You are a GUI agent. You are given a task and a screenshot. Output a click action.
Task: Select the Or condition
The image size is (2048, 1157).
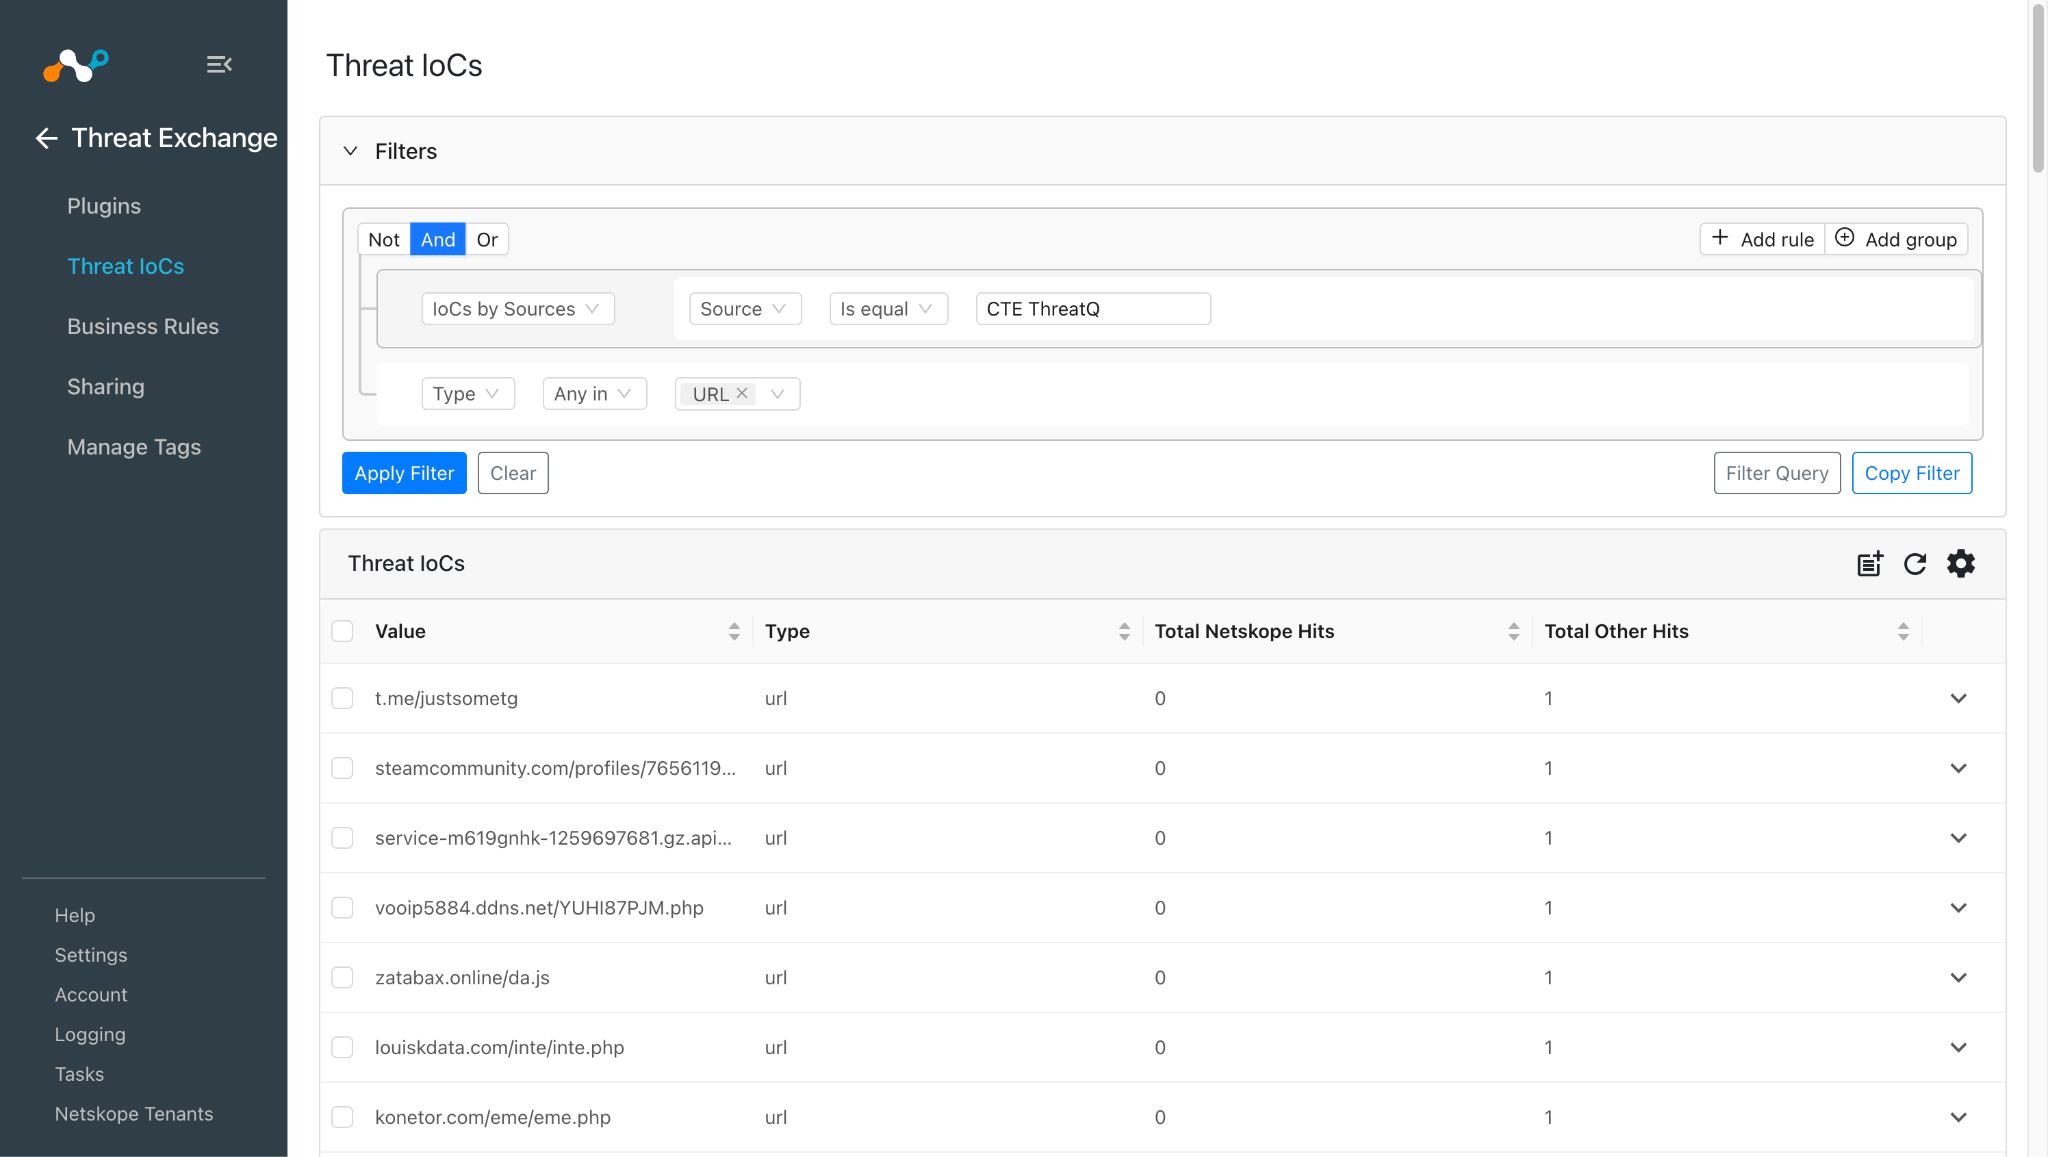(x=487, y=239)
